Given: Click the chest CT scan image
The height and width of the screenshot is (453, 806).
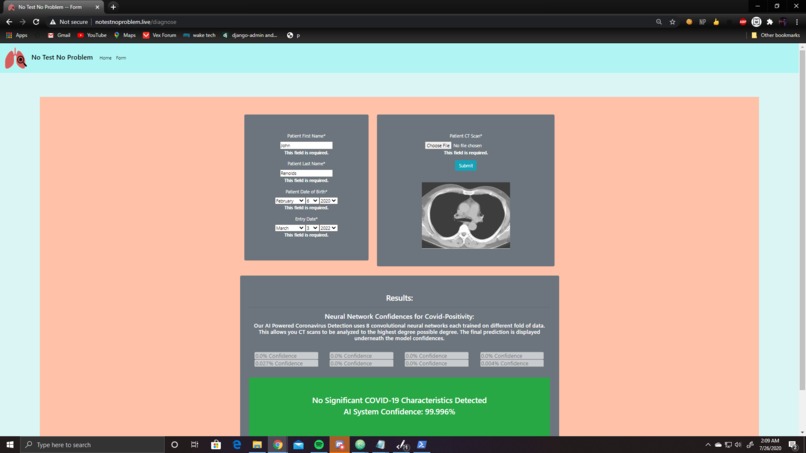Looking at the screenshot, I should click(x=466, y=215).
